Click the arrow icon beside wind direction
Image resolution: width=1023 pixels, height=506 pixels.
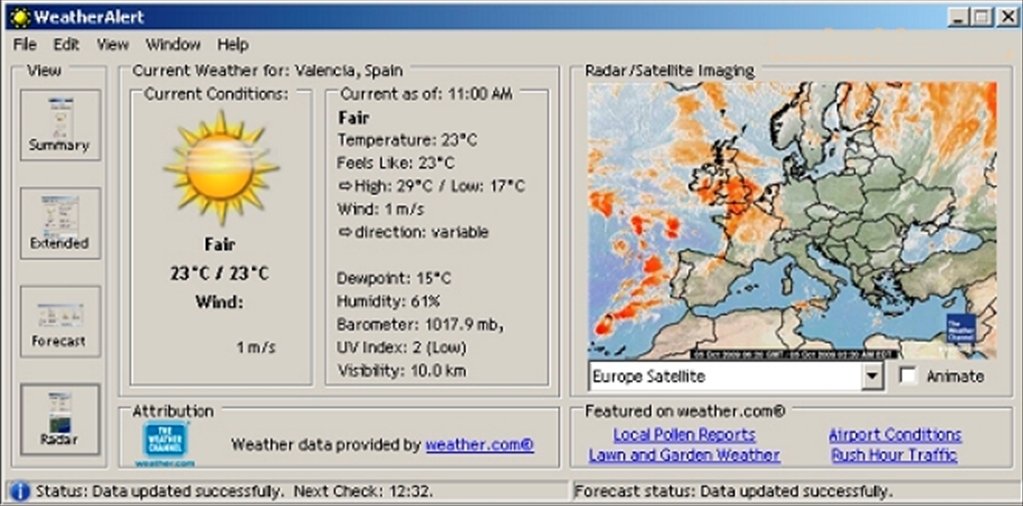[345, 232]
